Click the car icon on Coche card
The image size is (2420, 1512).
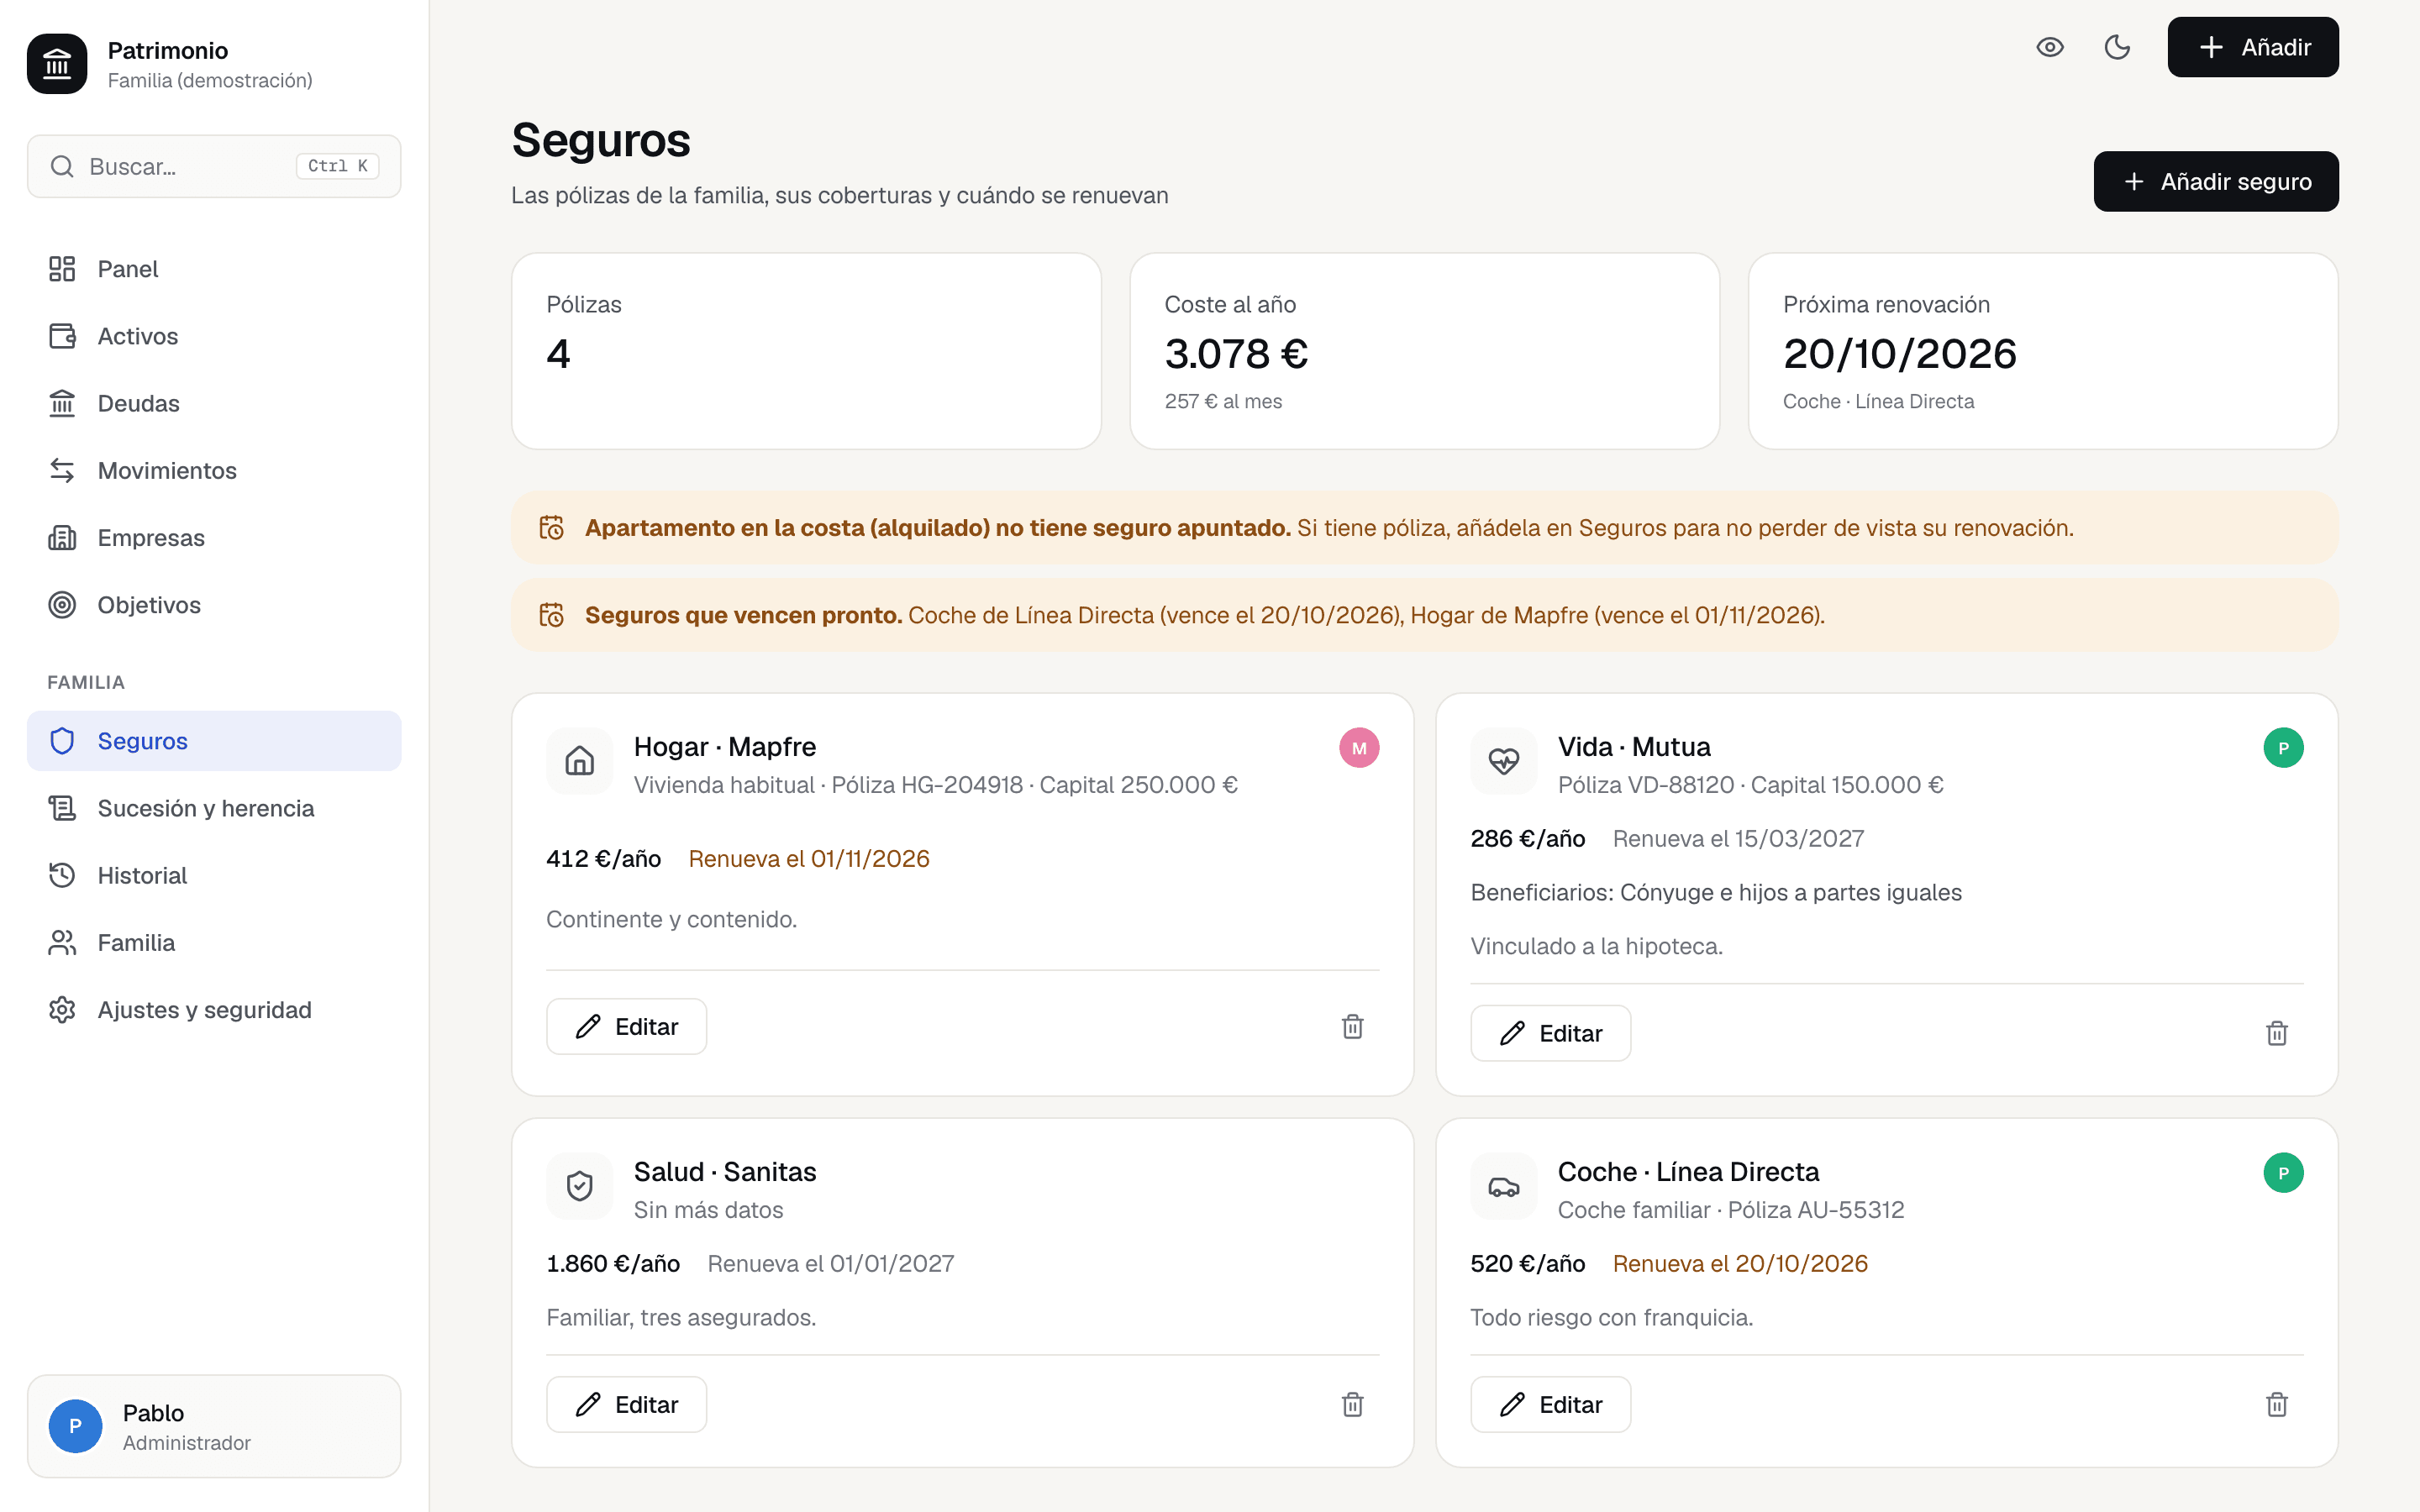coord(1504,1186)
